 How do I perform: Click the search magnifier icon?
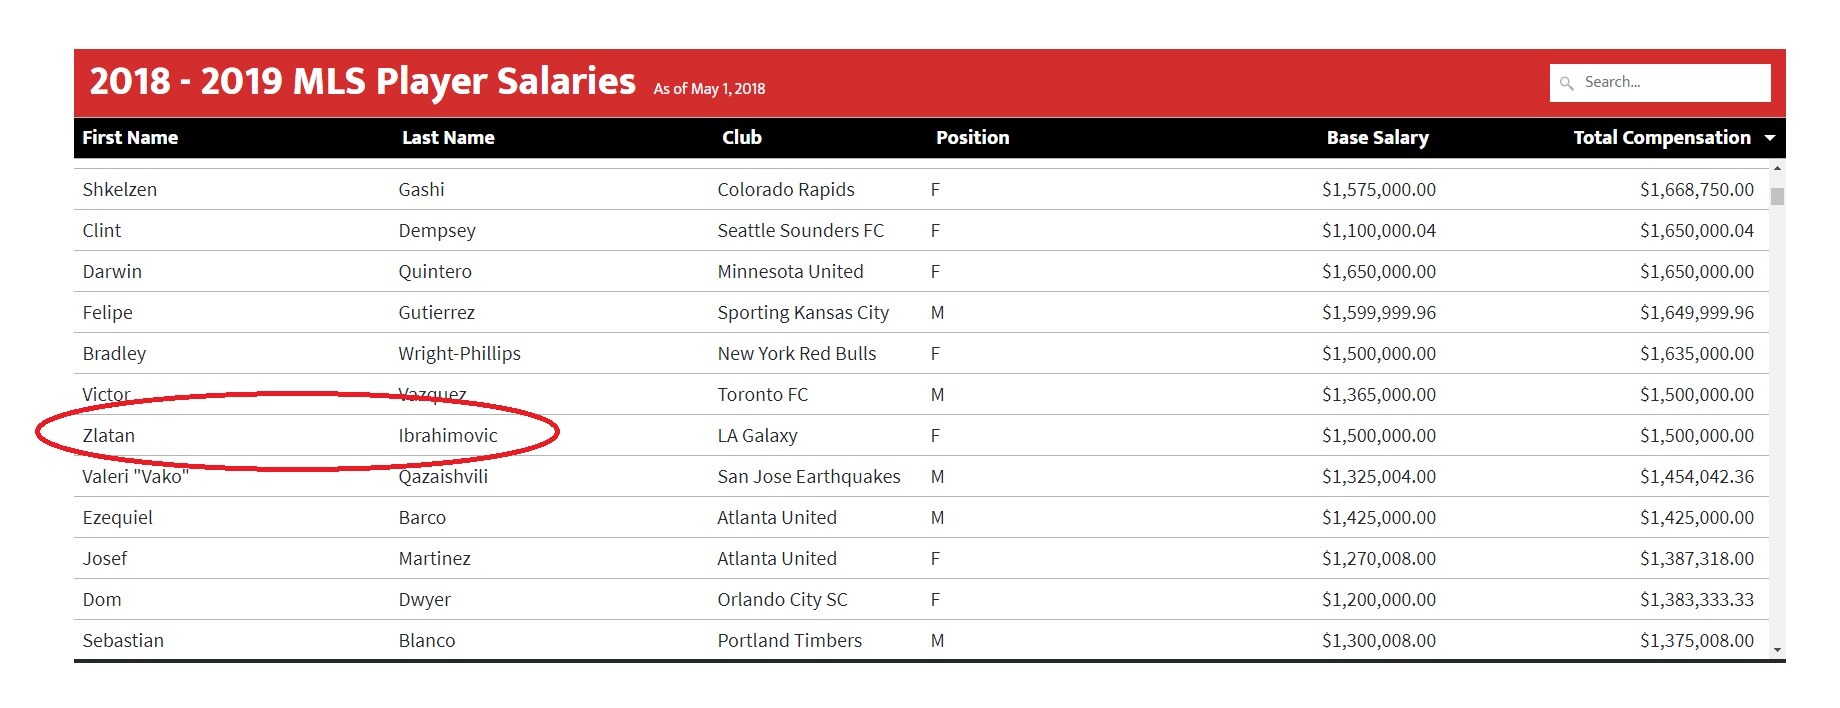tap(1566, 83)
